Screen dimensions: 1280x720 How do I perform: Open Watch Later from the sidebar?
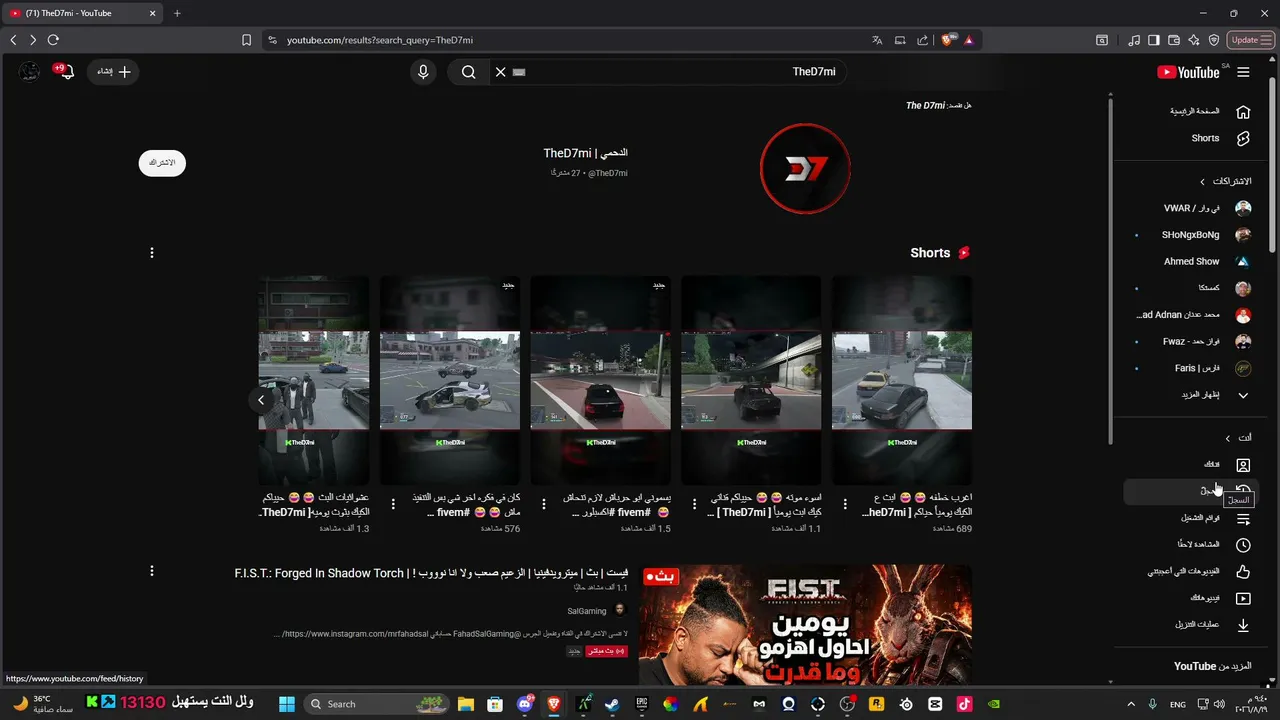point(1191,545)
